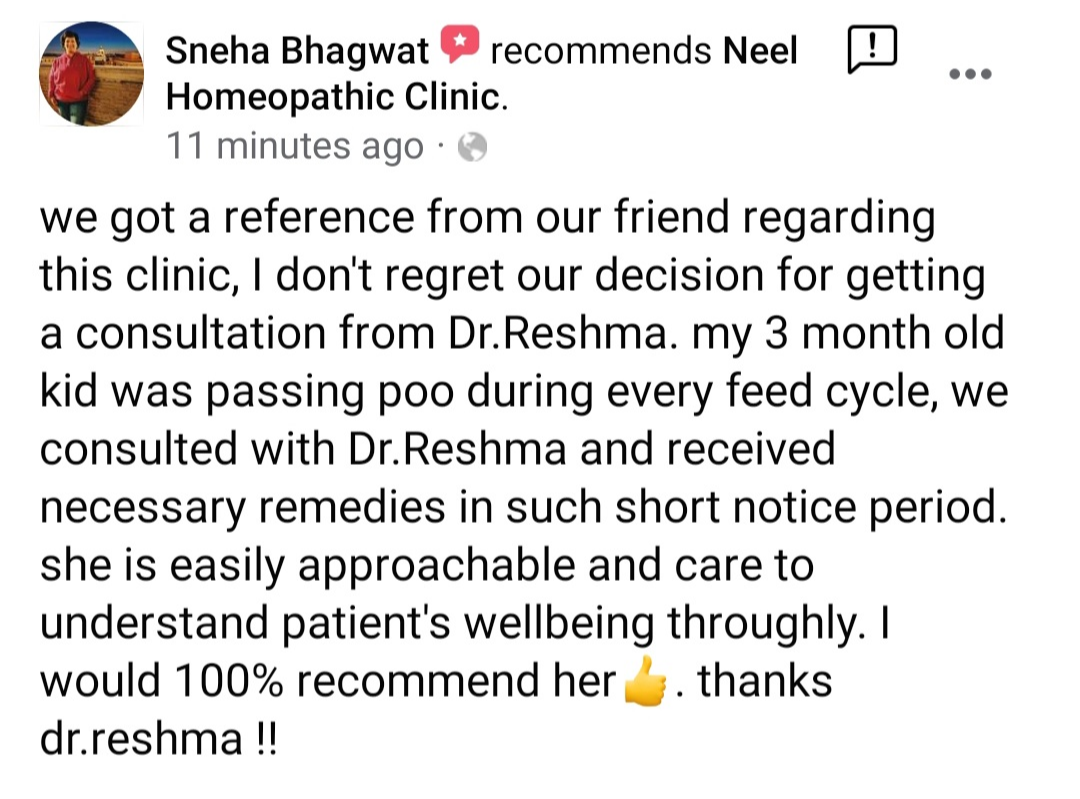Click the Sneha Bhagwat name link
Screen dimensions: 1080x799
(297, 51)
